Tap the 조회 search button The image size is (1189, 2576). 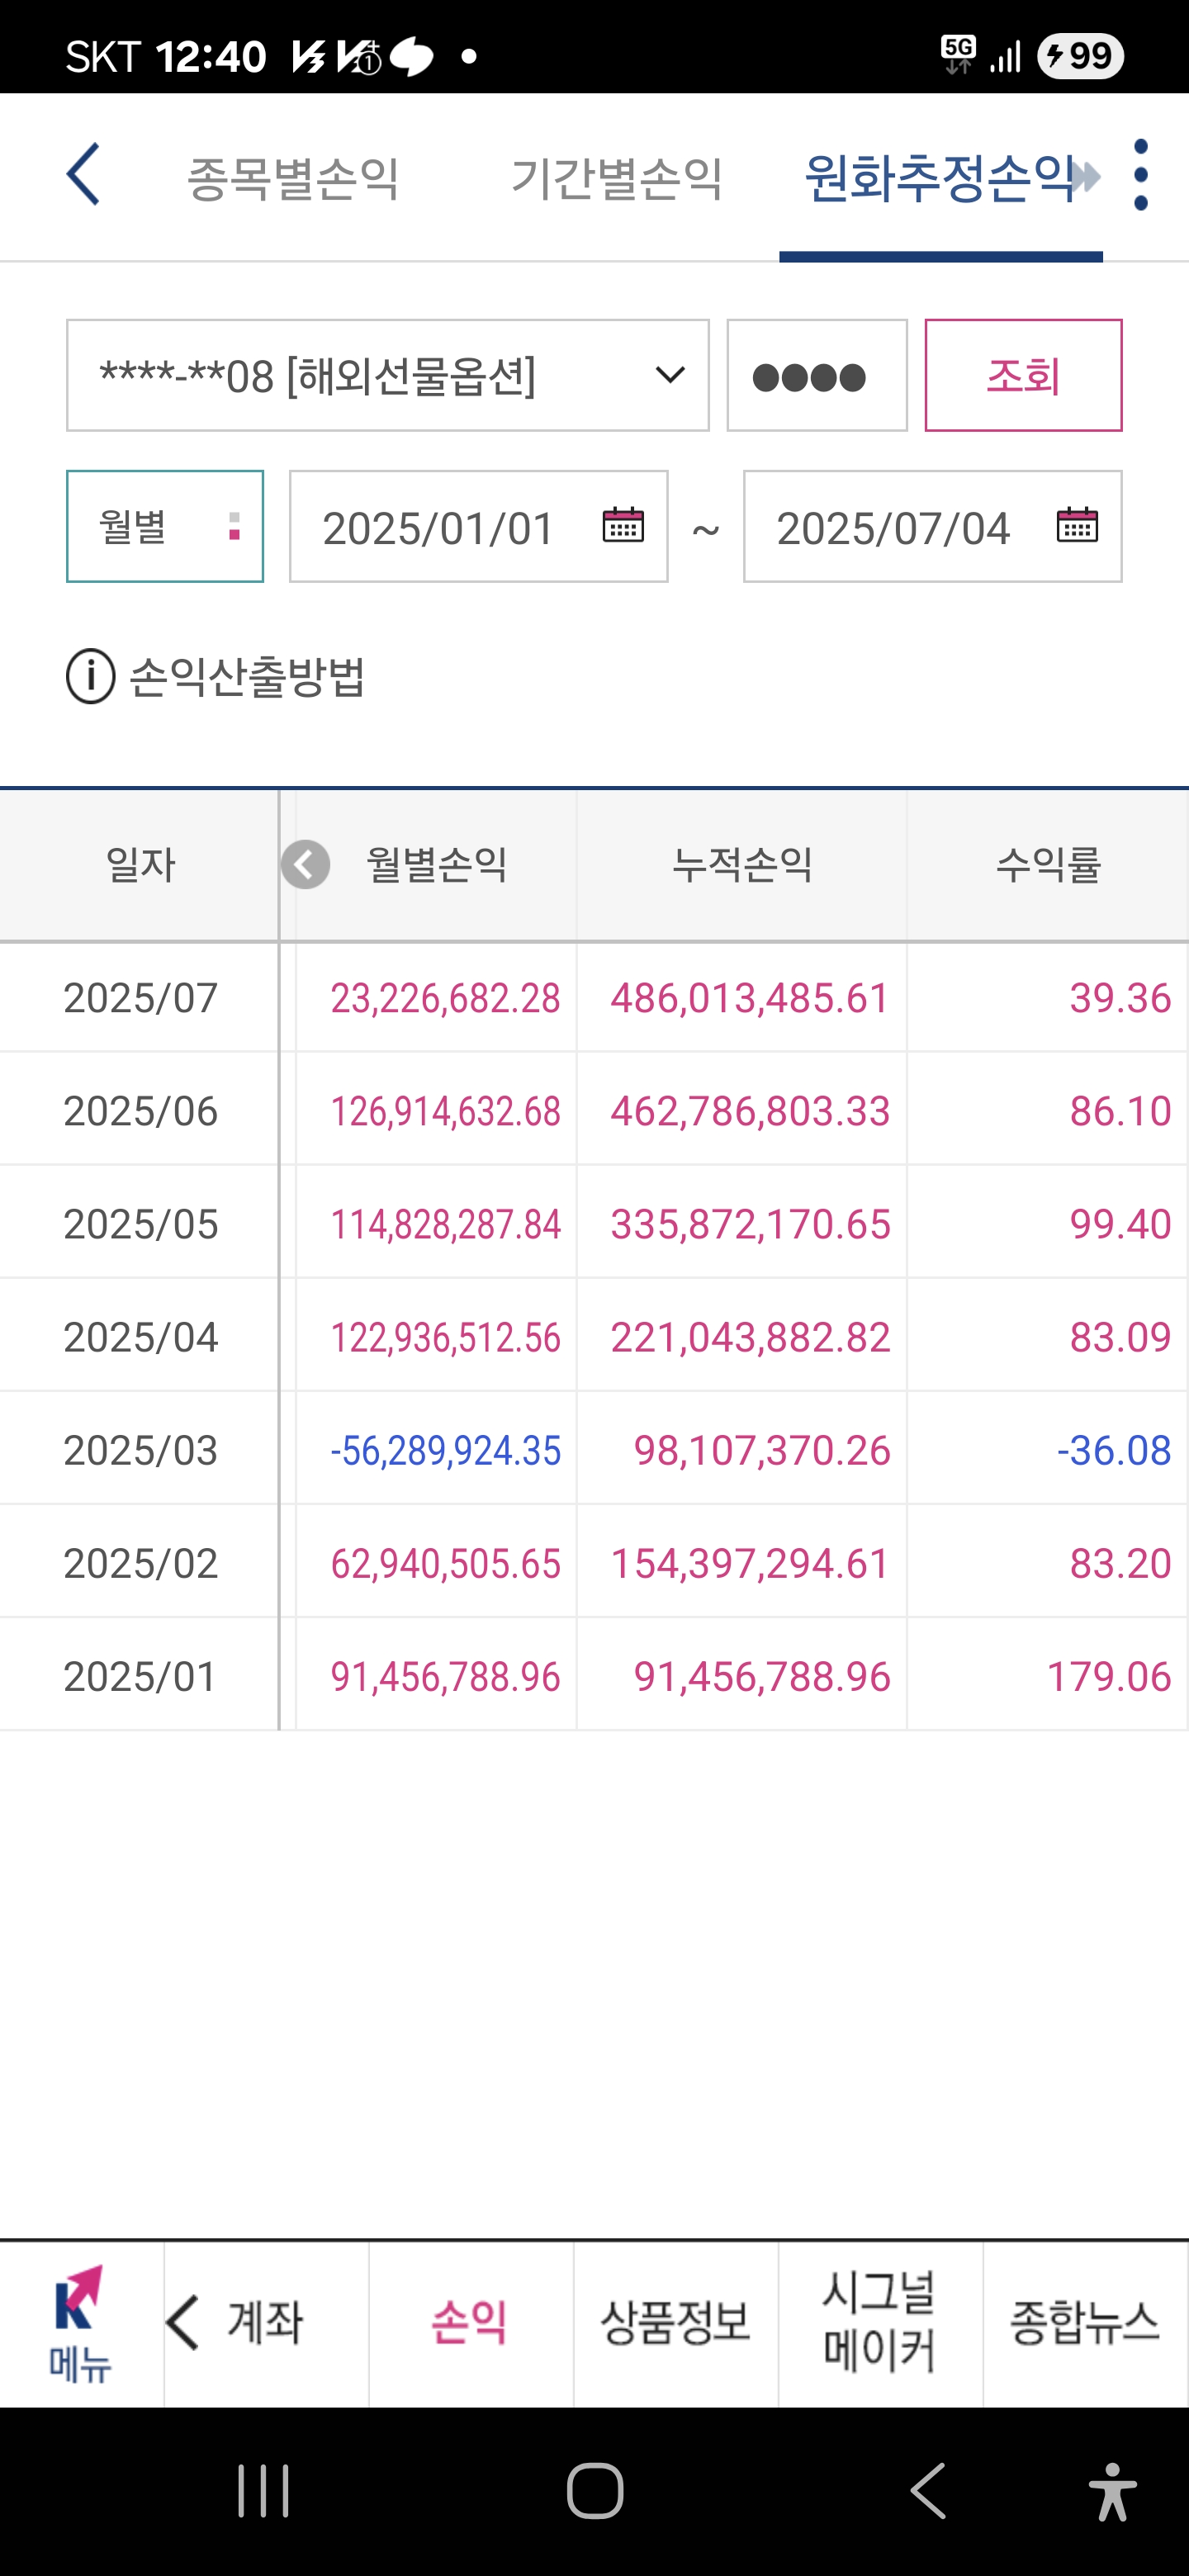tap(1023, 376)
